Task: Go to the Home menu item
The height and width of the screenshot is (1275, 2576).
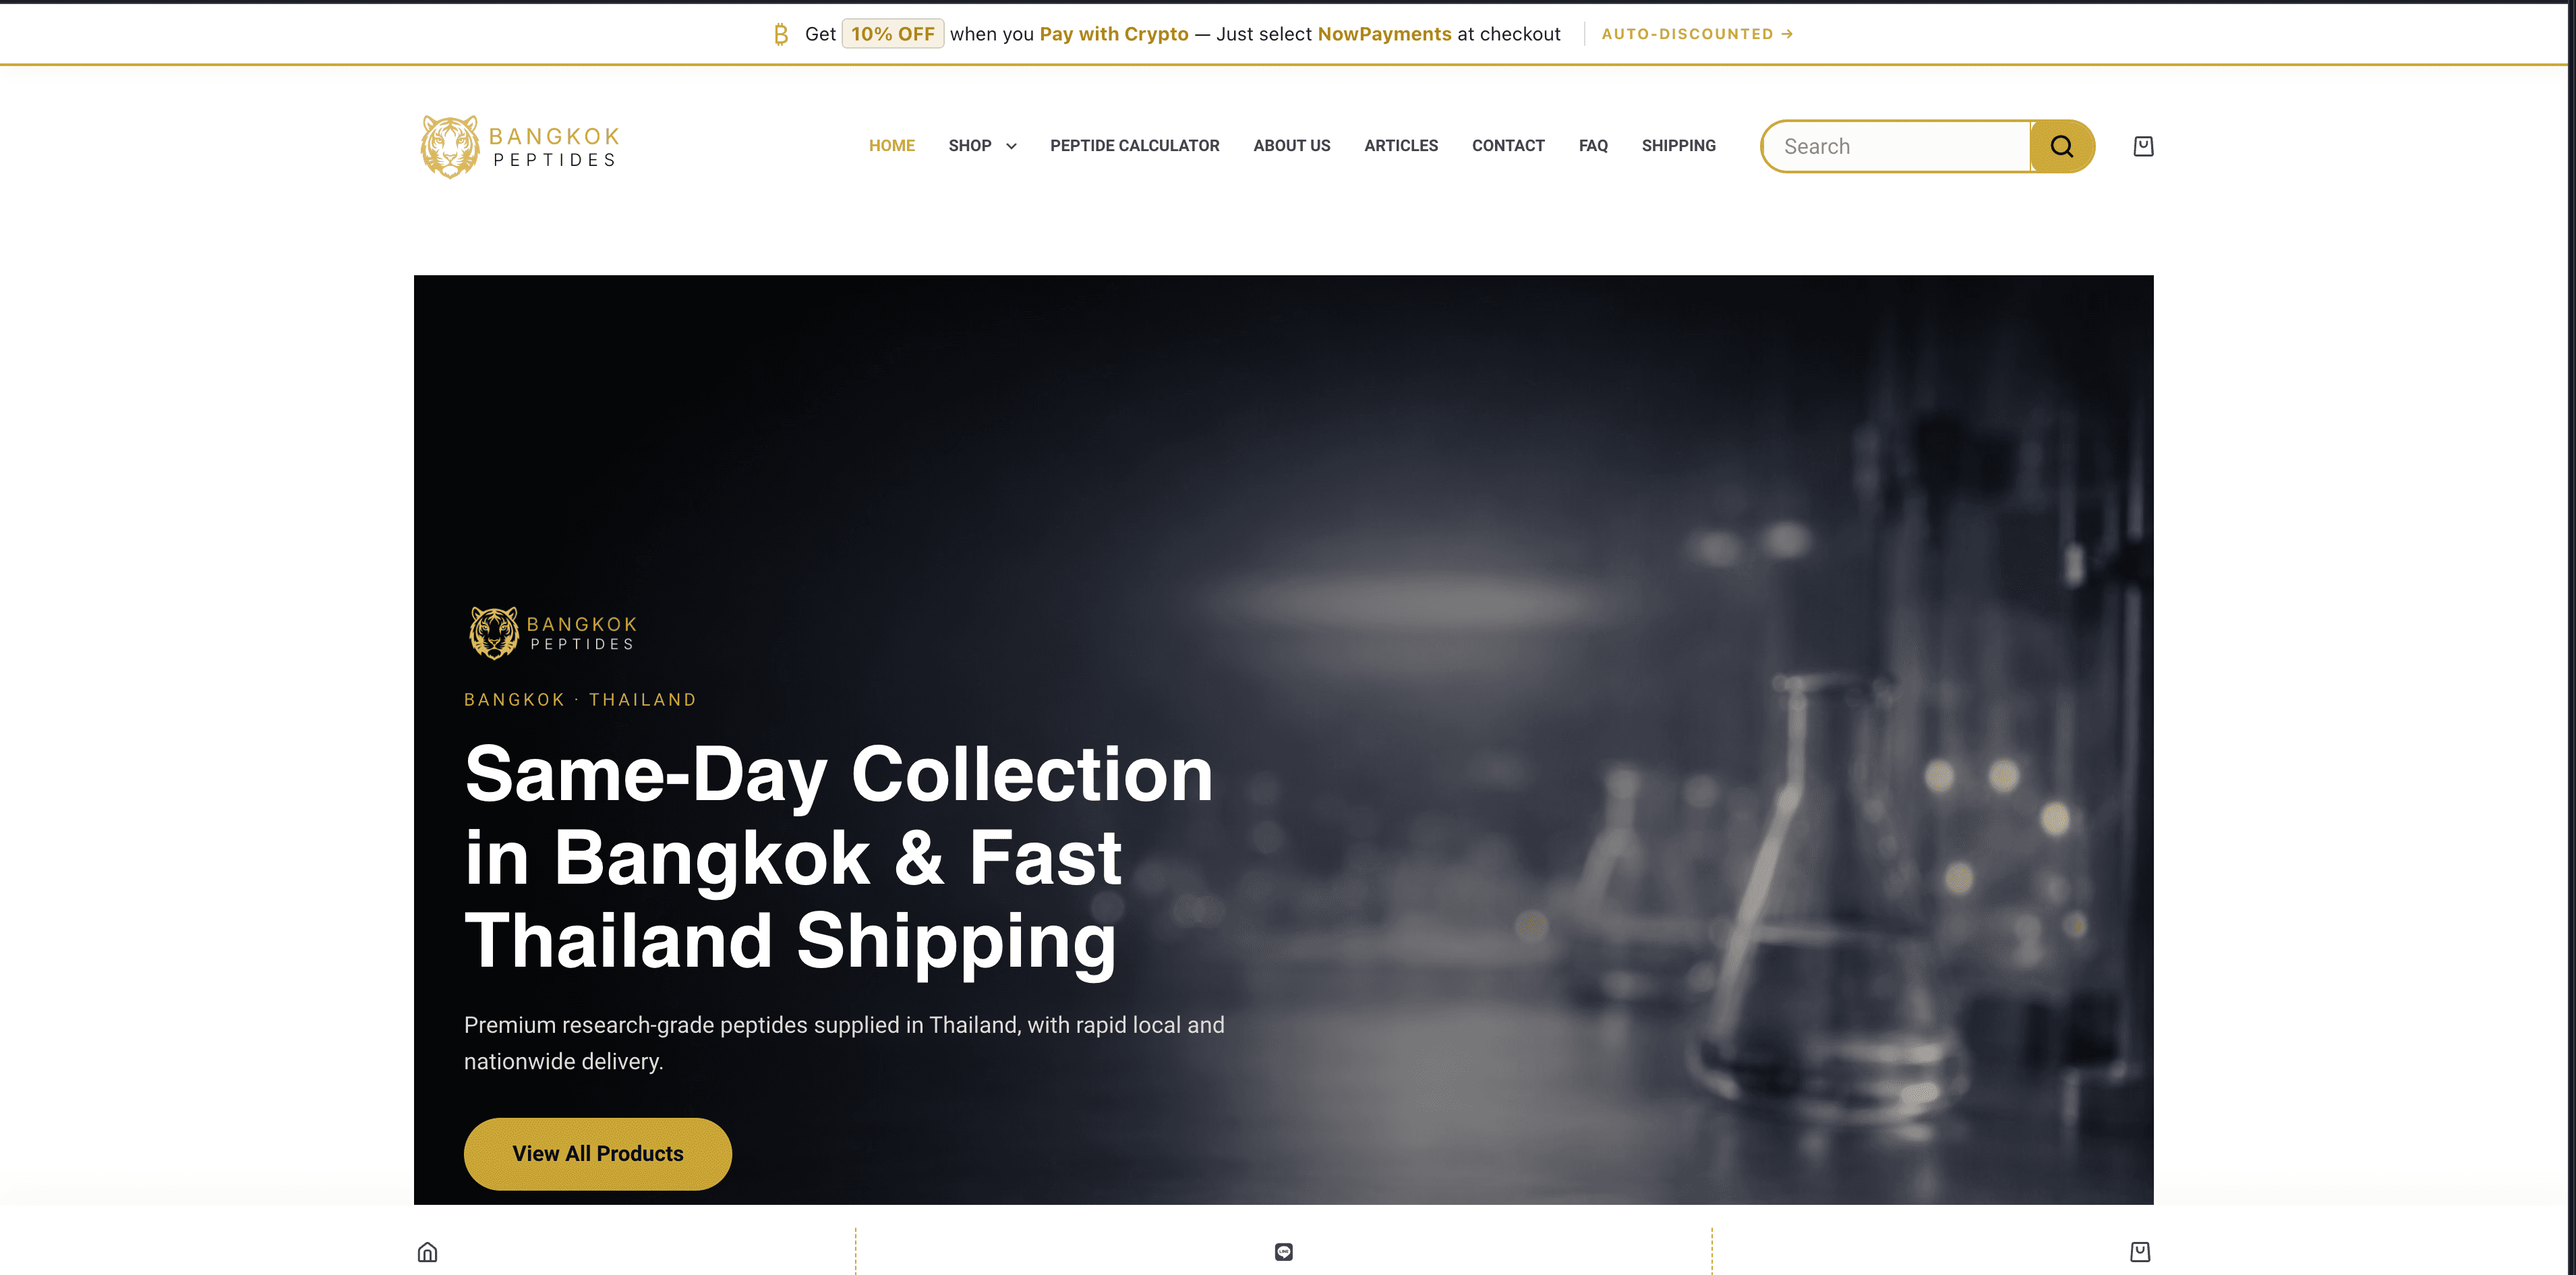Action: pyautogui.click(x=891, y=146)
